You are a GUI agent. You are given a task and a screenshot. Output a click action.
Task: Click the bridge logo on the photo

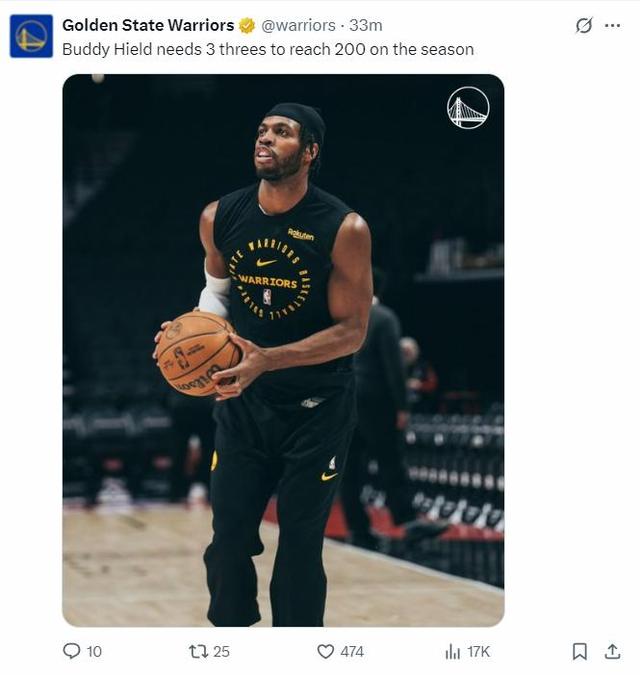(x=468, y=108)
